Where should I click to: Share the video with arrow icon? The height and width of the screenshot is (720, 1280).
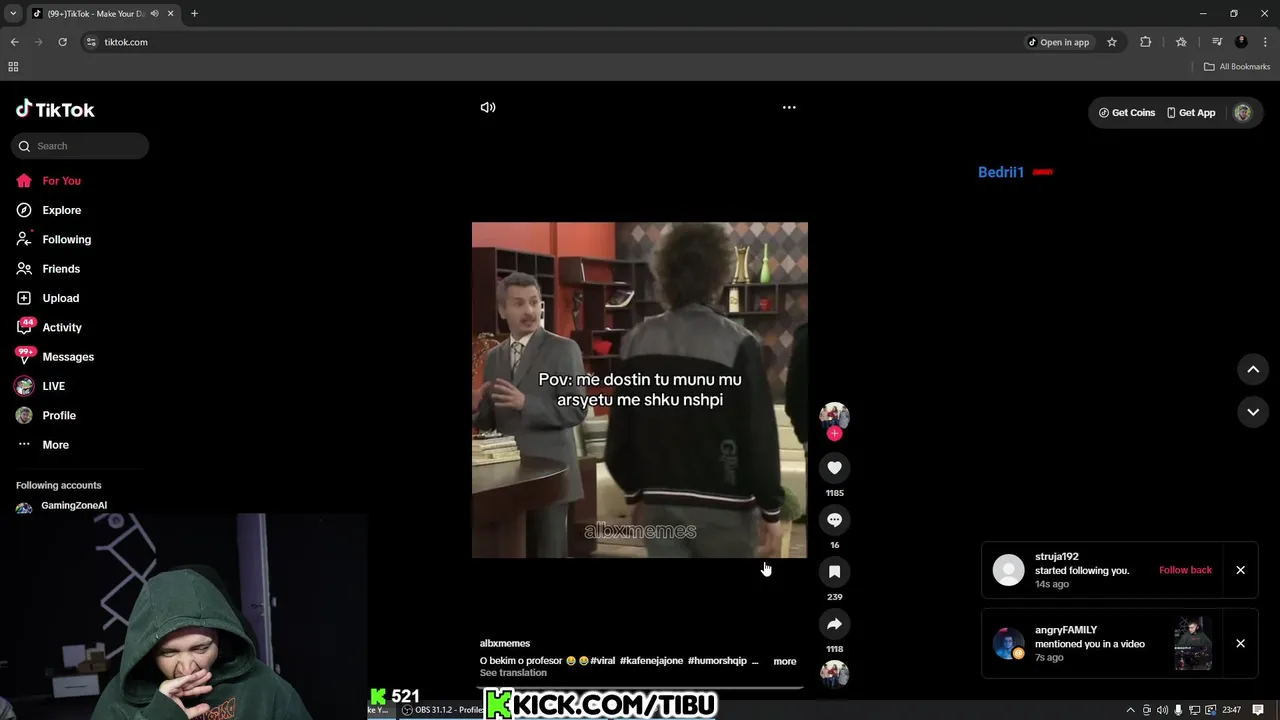pos(834,623)
